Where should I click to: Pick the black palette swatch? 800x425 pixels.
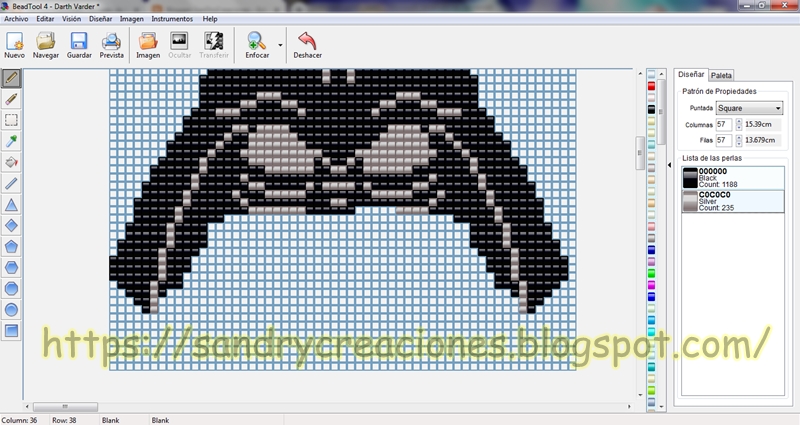pos(652,110)
